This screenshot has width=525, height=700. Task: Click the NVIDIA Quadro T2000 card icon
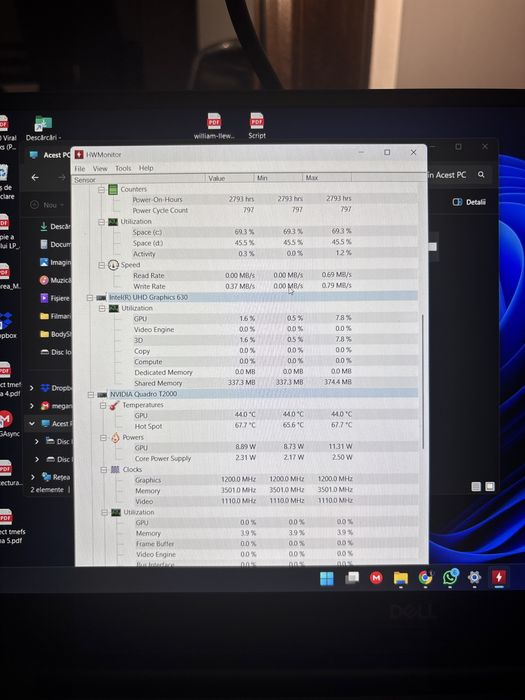tap(102, 395)
